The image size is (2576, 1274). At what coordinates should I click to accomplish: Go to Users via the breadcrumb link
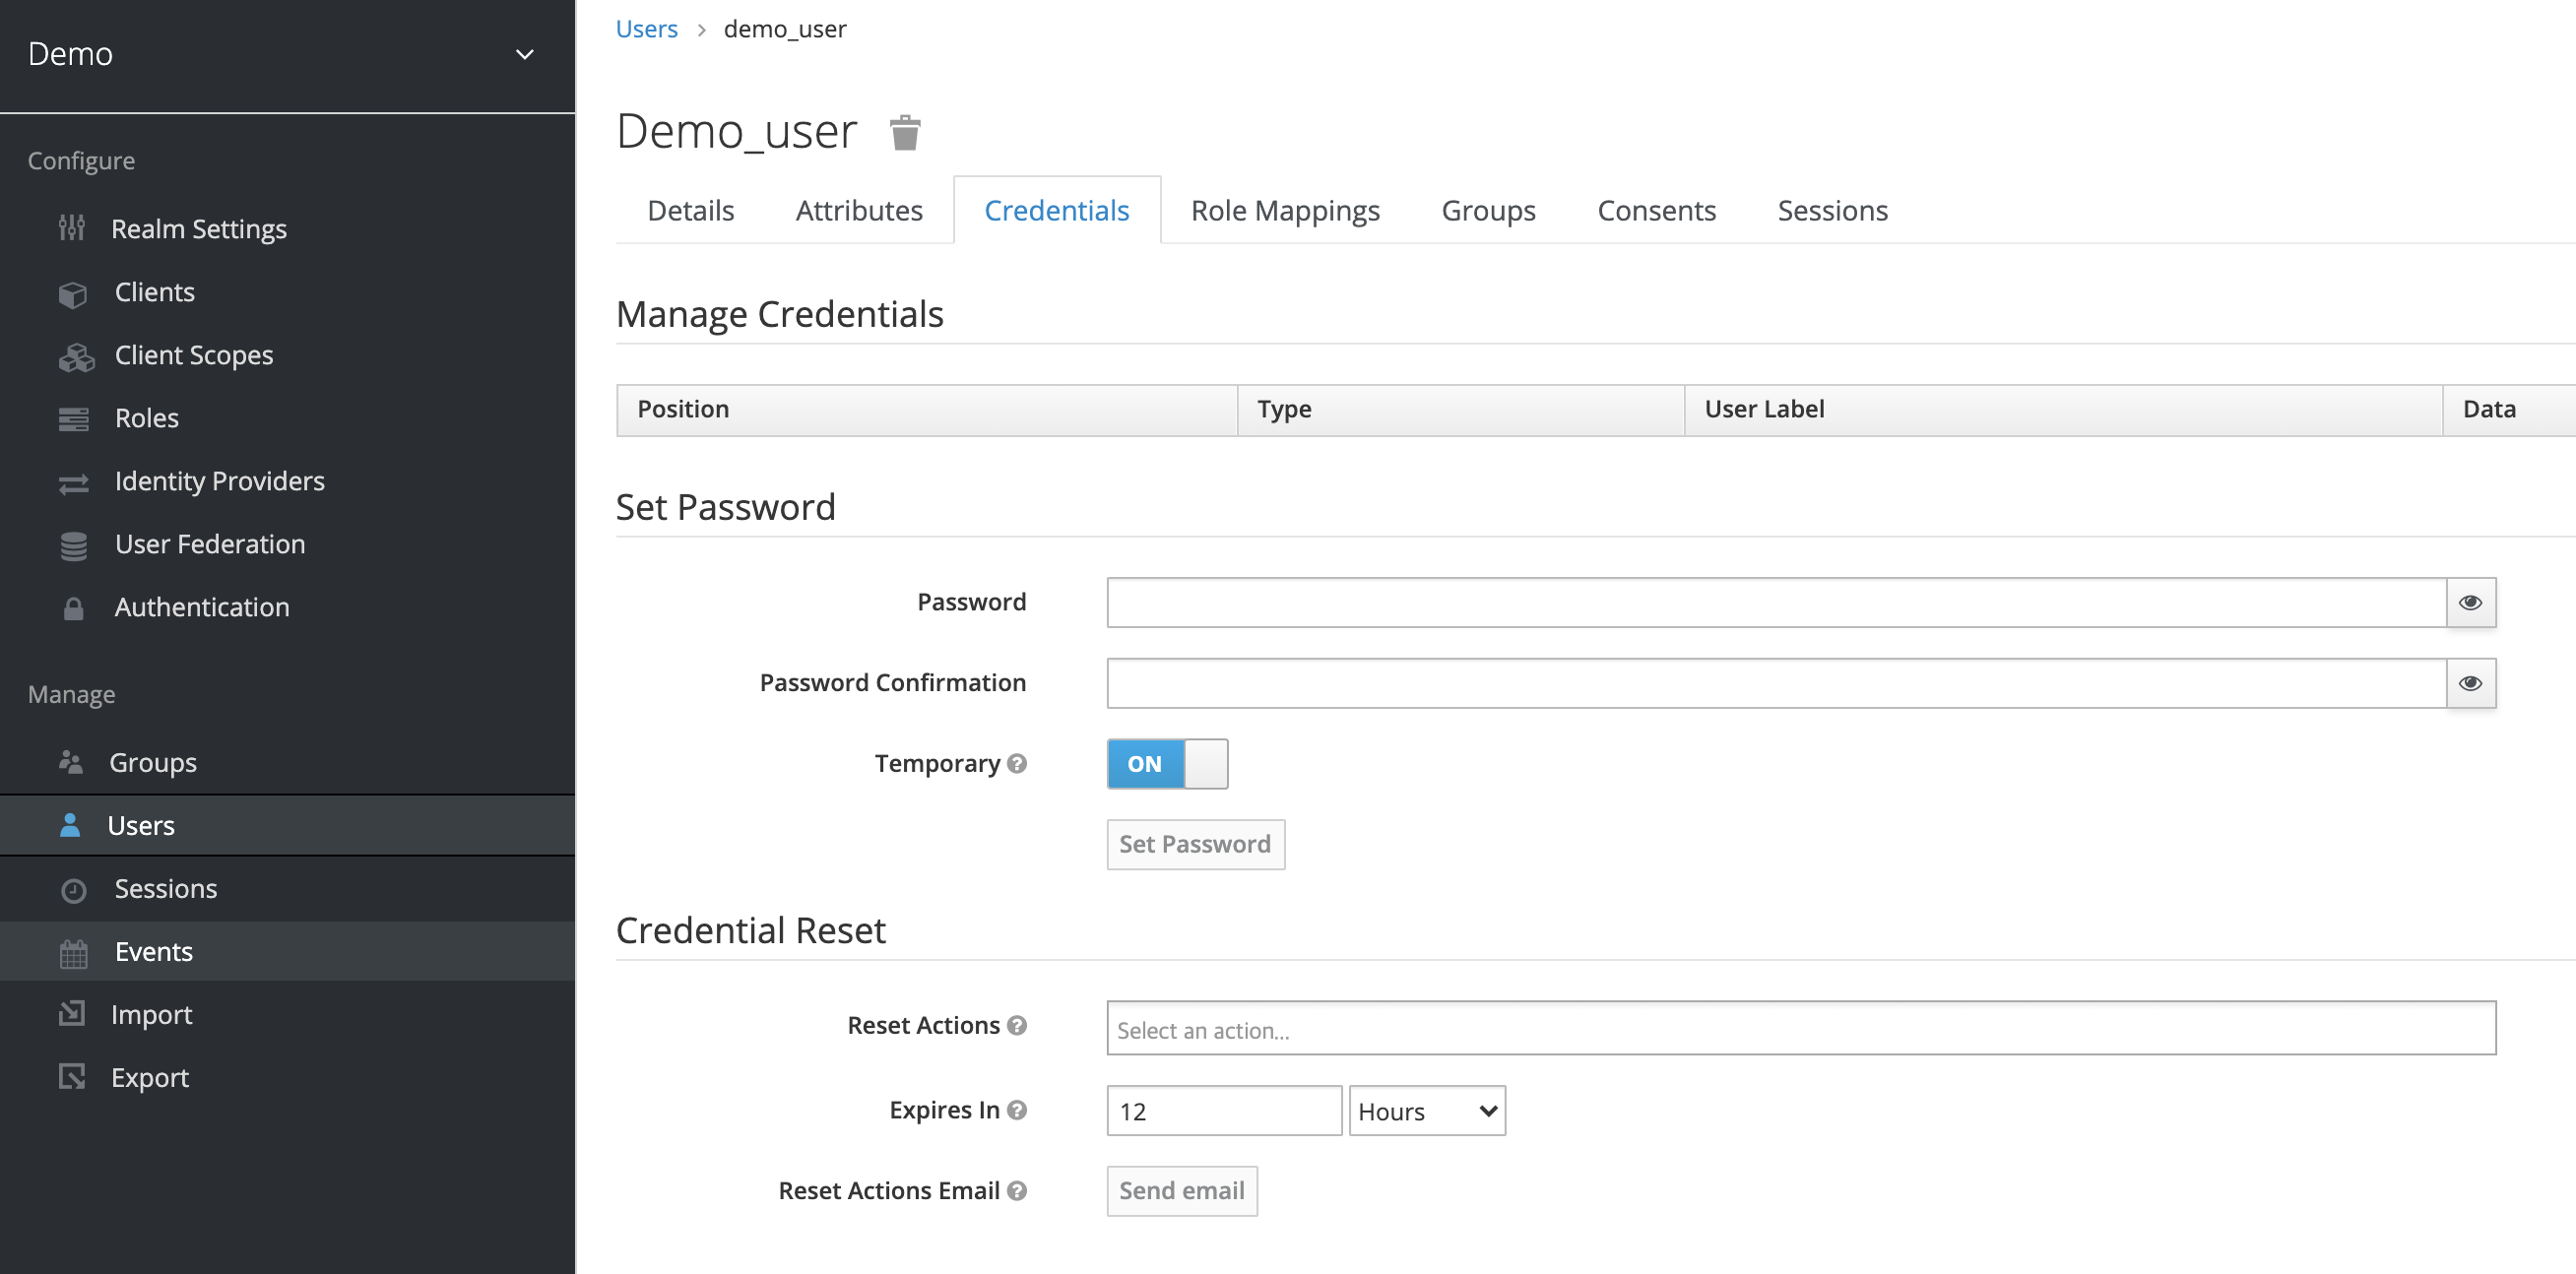[646, 29]
